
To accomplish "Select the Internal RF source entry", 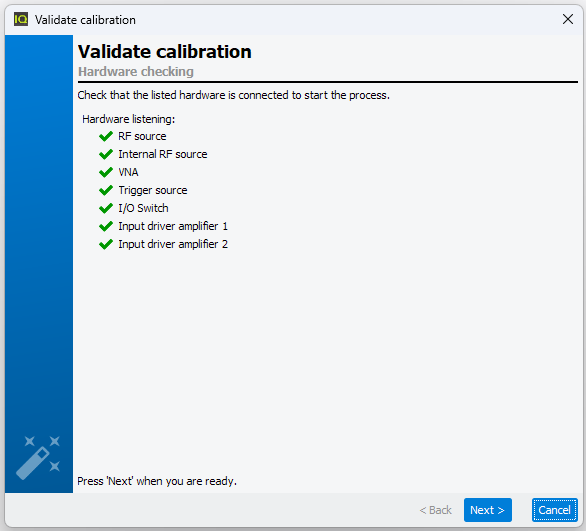I will click(163, 154).
